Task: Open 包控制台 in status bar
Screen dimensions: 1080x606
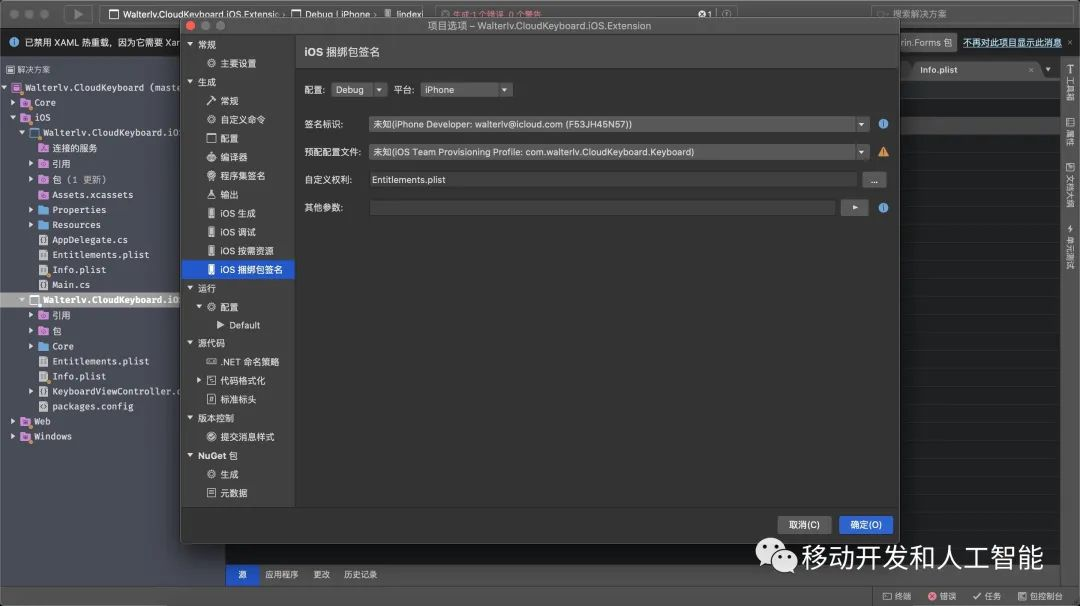Action: (x=1040, y=596)
